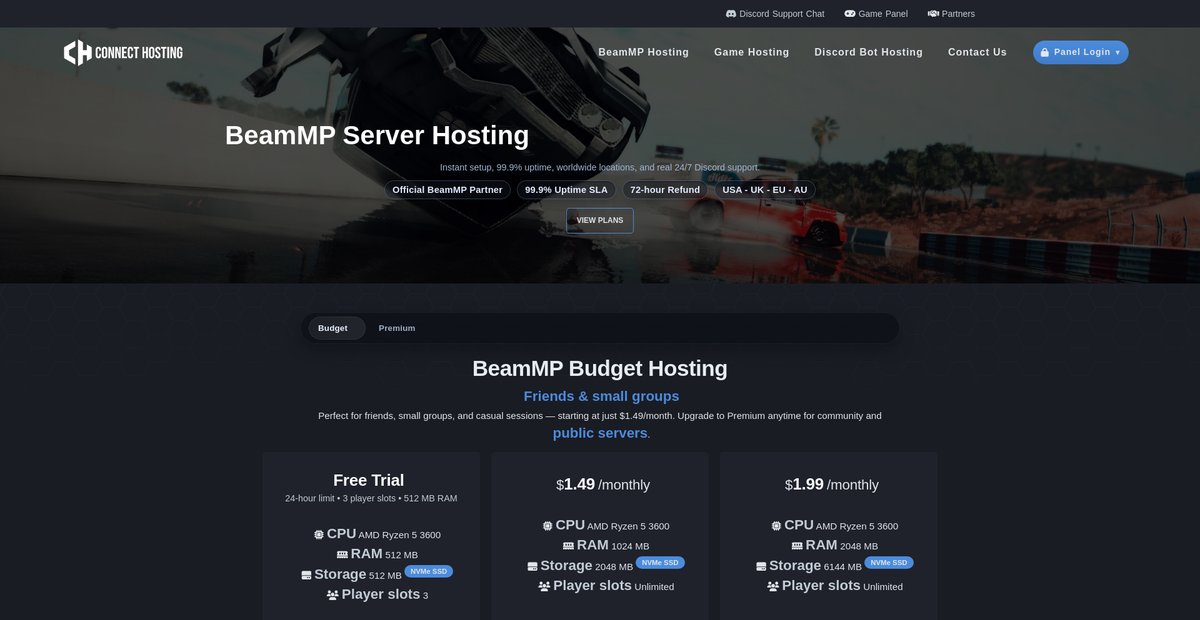Go to Contact Us page
This screenshot has height=620, width=1200.
click(977, 52)
